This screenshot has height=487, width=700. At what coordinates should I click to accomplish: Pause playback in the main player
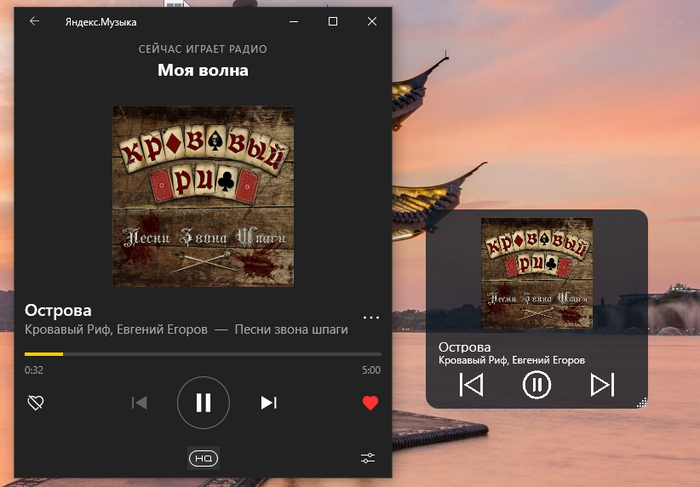click(204, 403)
